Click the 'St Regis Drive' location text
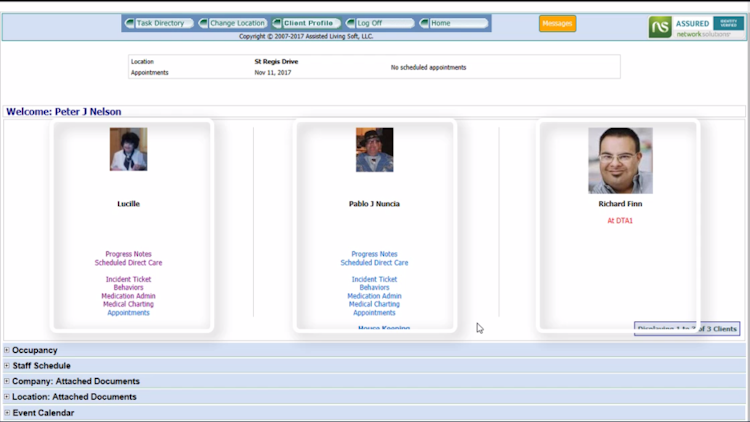This screenshot has height=422, width=750. [x=276, y=62]
